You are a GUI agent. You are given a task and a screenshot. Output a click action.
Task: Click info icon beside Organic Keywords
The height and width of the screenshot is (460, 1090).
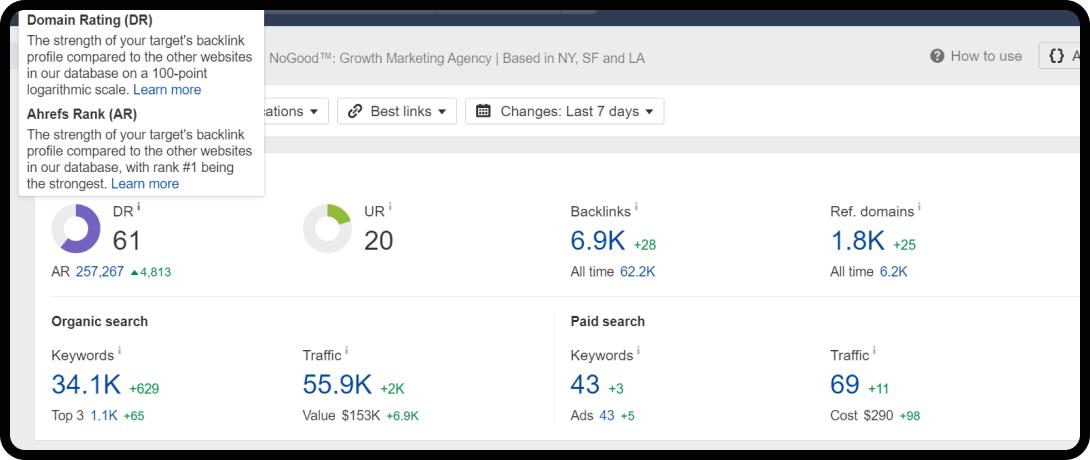pyautogui.click(x=119, y=351)
